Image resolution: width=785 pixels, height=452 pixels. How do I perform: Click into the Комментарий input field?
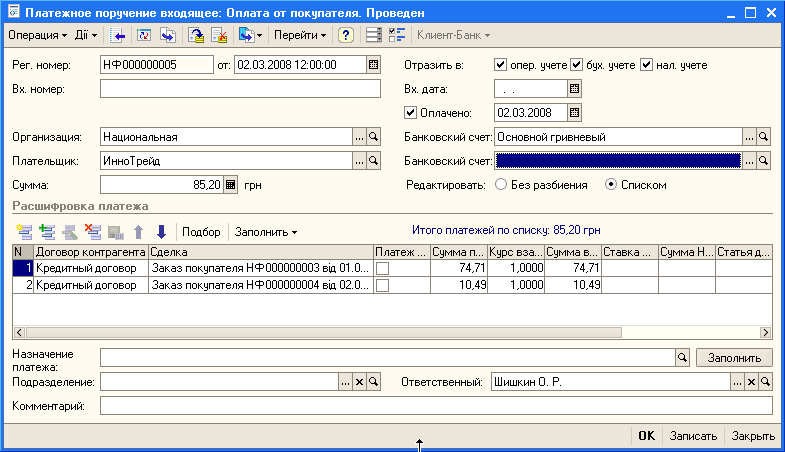[x=436, y=406]
